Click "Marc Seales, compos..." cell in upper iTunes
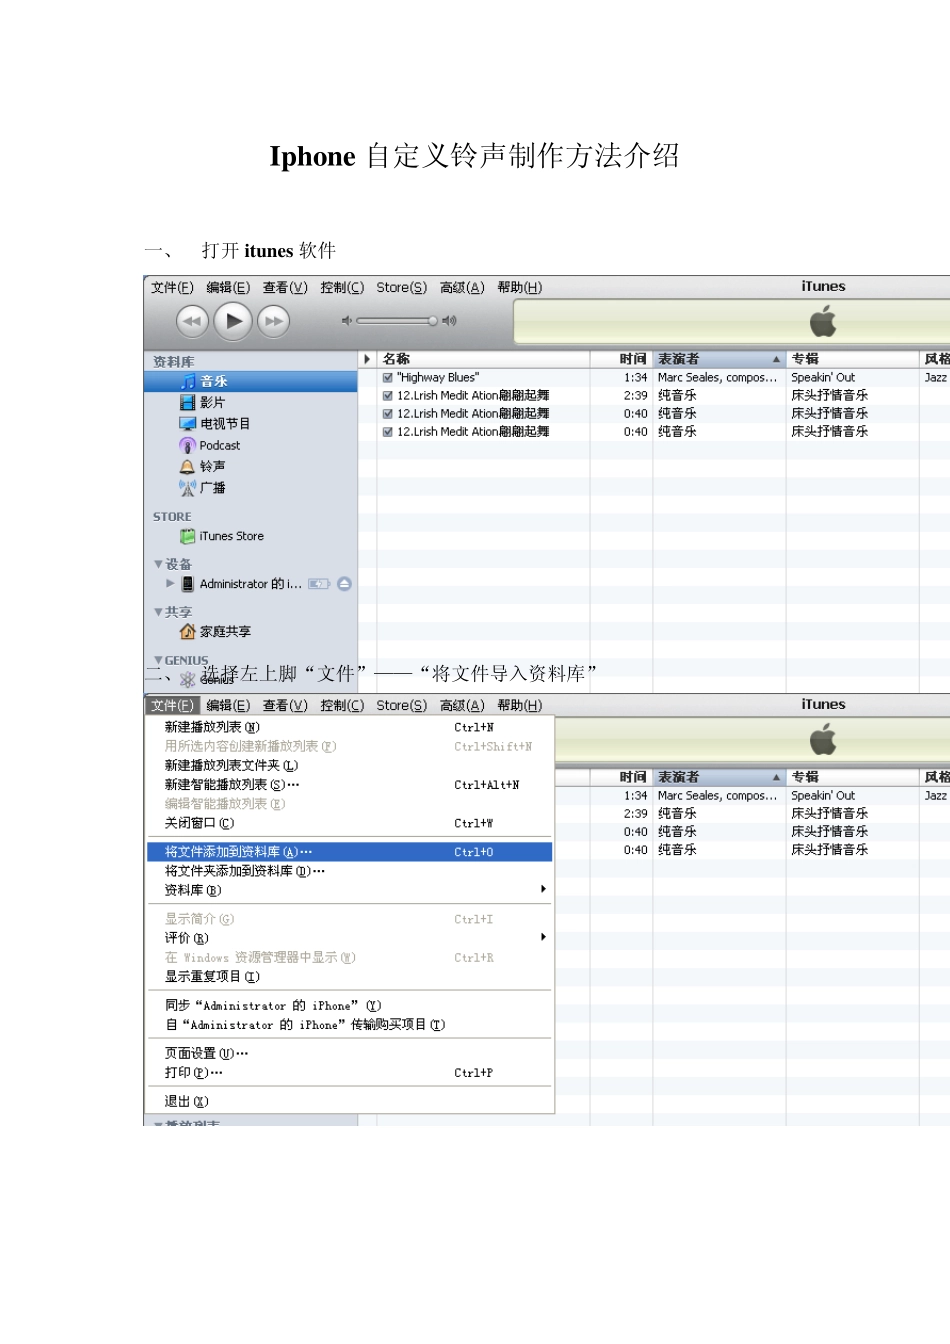Screen dimensions: 950x1344 click(x=717, y=378)
